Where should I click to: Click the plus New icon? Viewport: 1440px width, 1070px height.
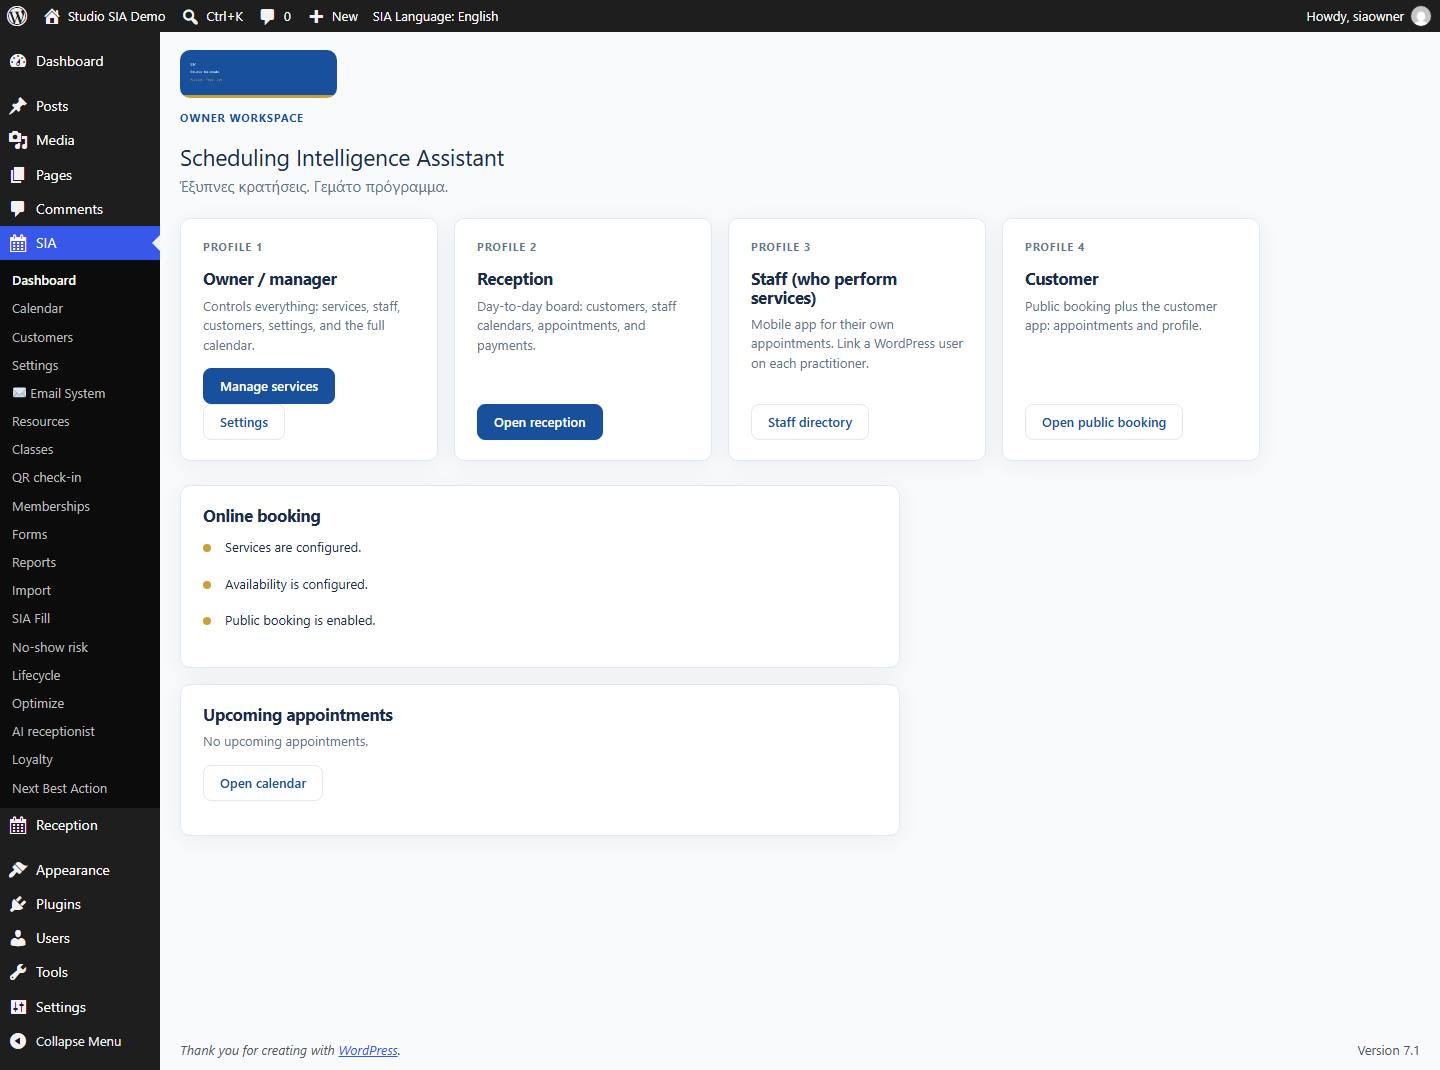tap(316, 16)
